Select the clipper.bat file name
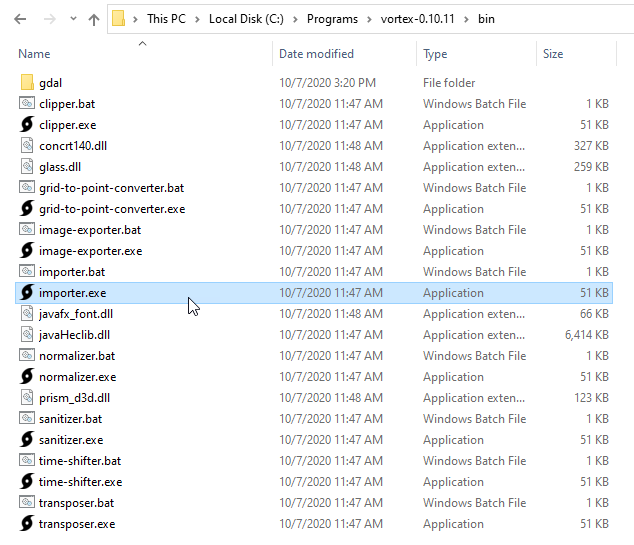634x545 pixels. coord(67,104)
